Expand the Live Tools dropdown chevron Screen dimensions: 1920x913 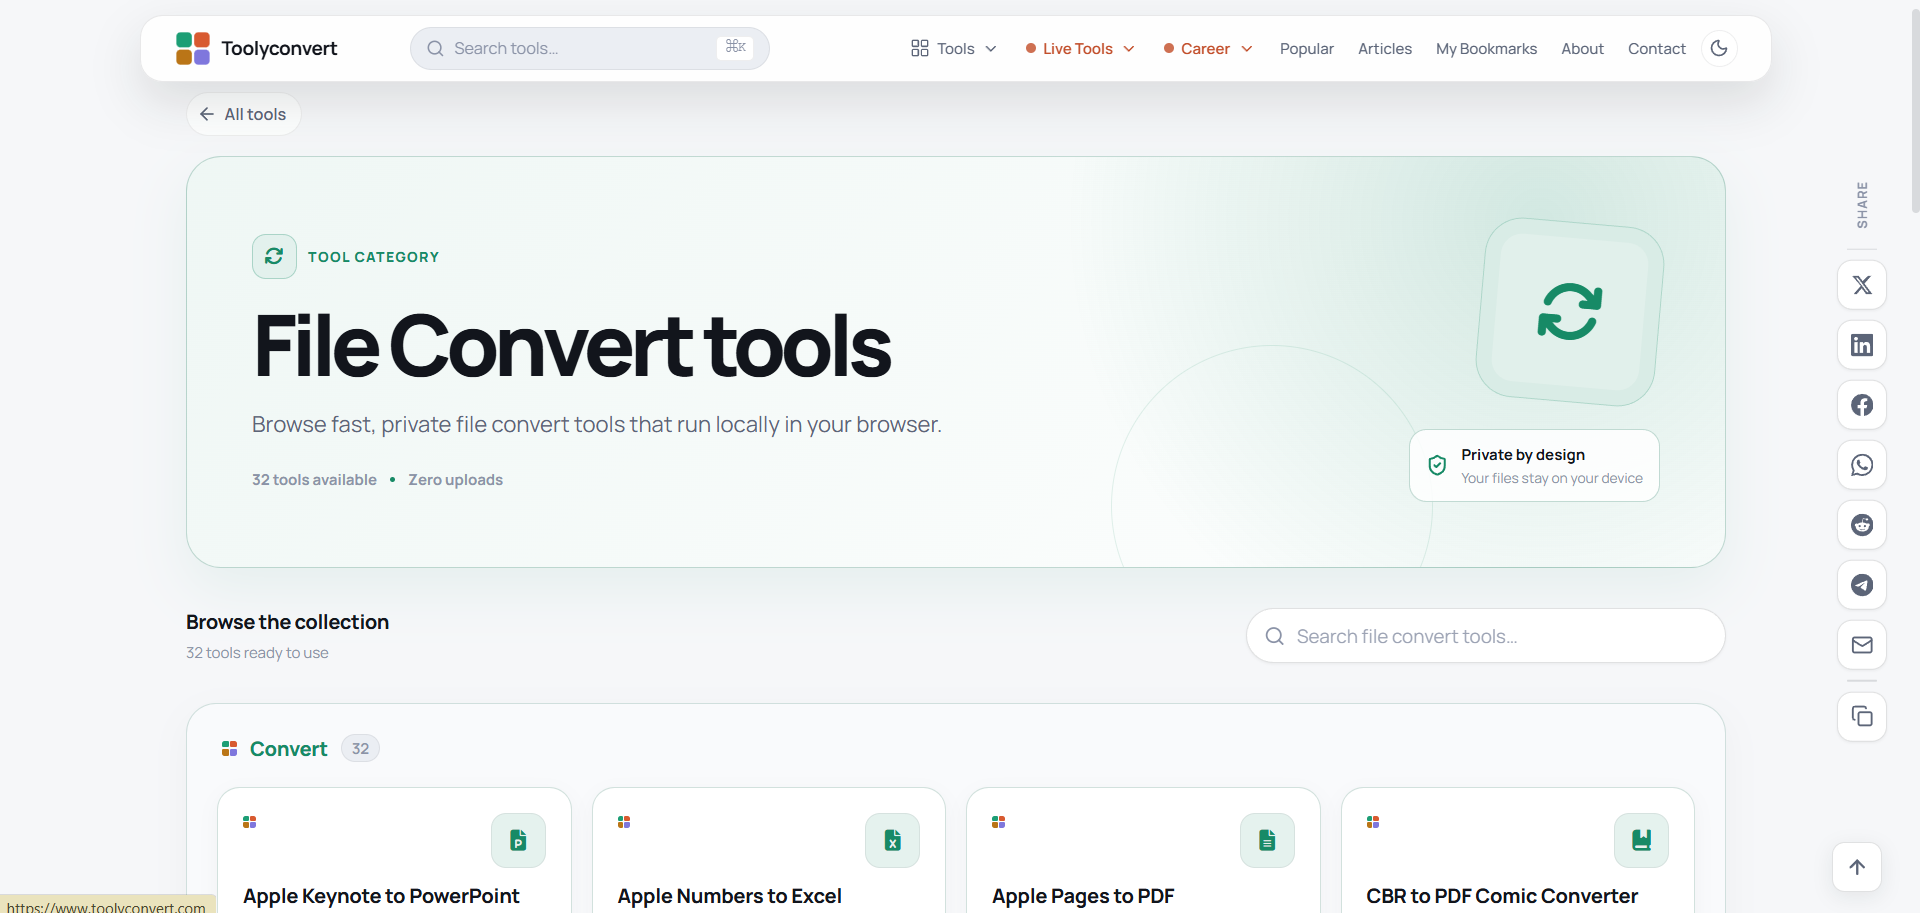pos(1129,48)
